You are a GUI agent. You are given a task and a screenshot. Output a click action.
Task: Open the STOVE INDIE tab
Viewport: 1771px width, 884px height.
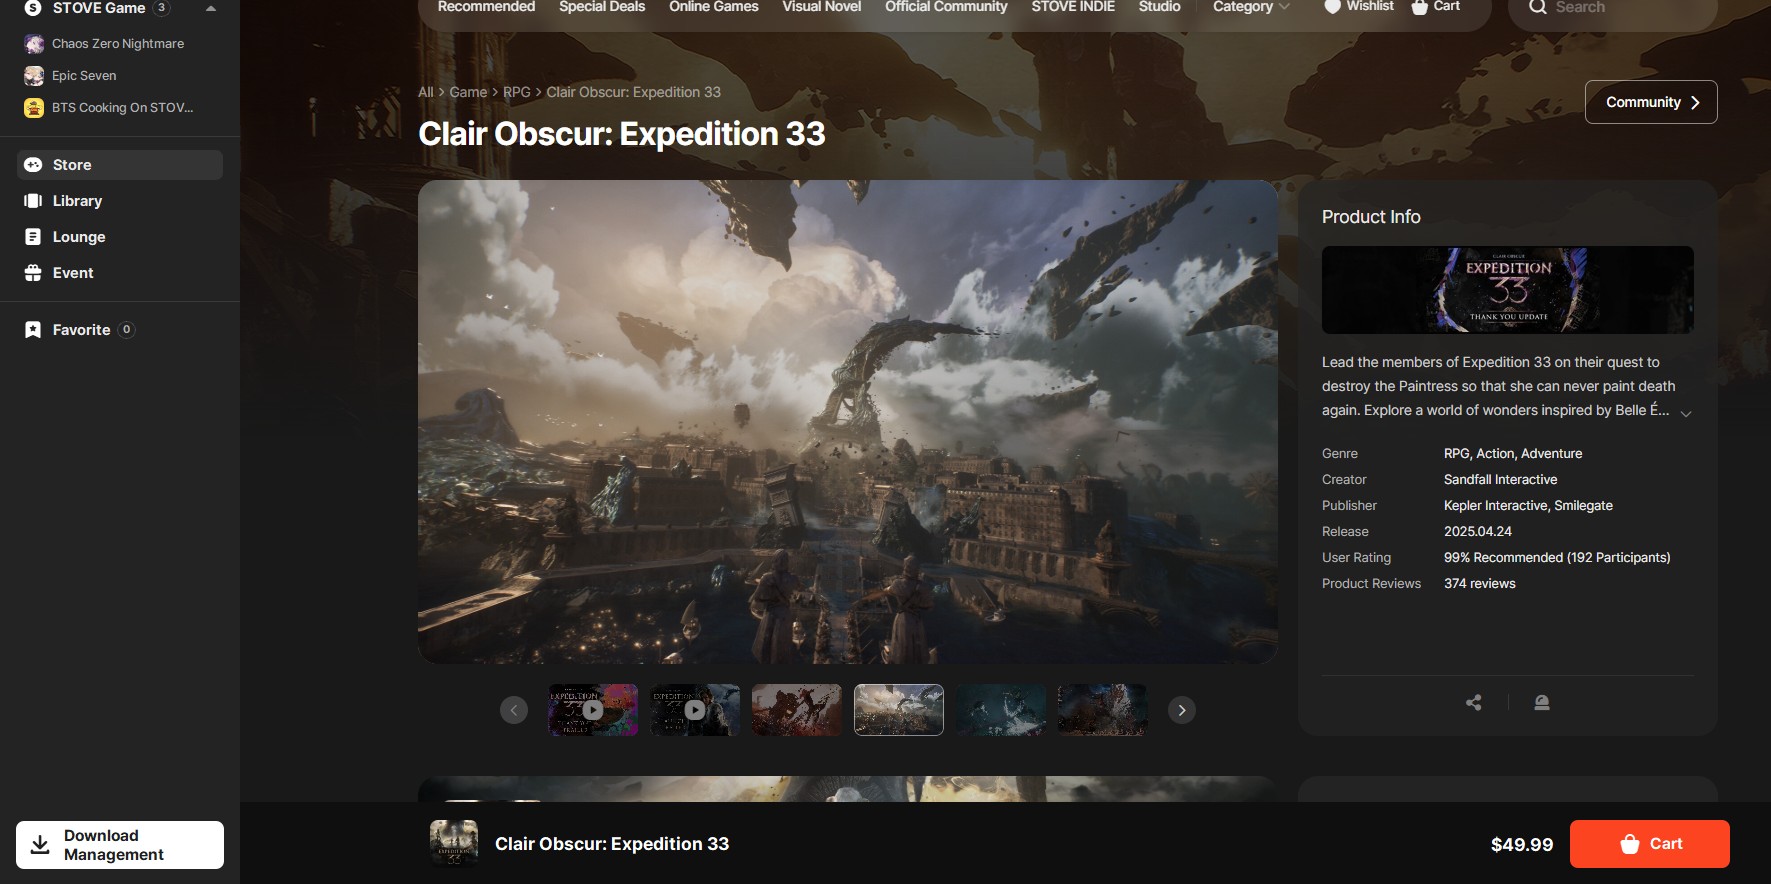click(1073, 6)
